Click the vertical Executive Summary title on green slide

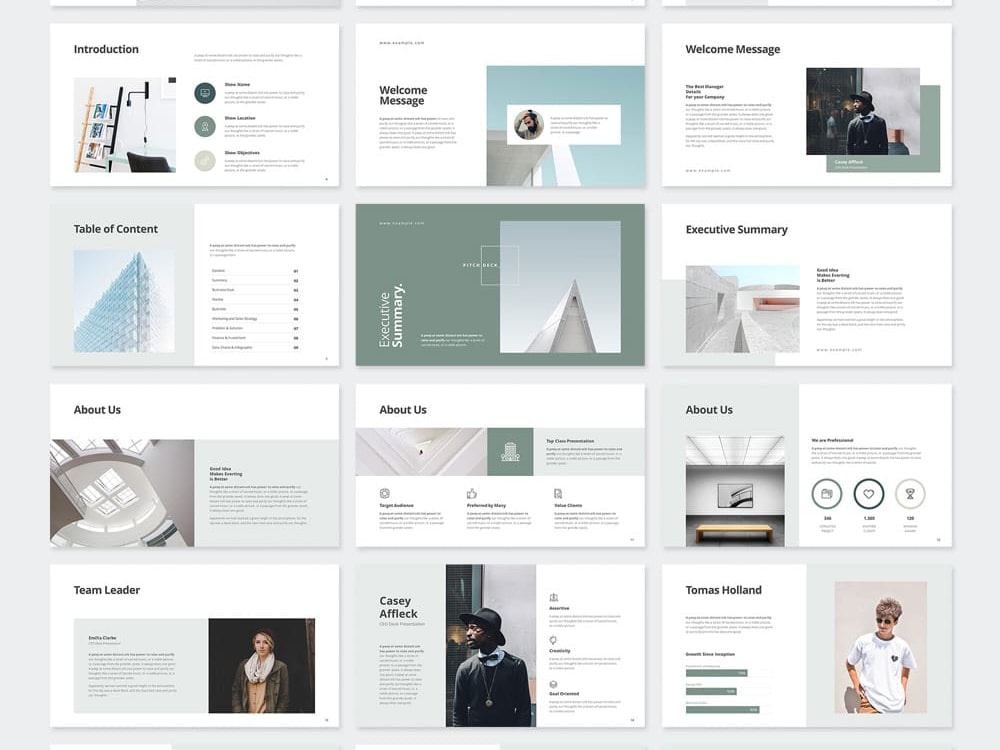pyautogui.click(x=391, y=315)
